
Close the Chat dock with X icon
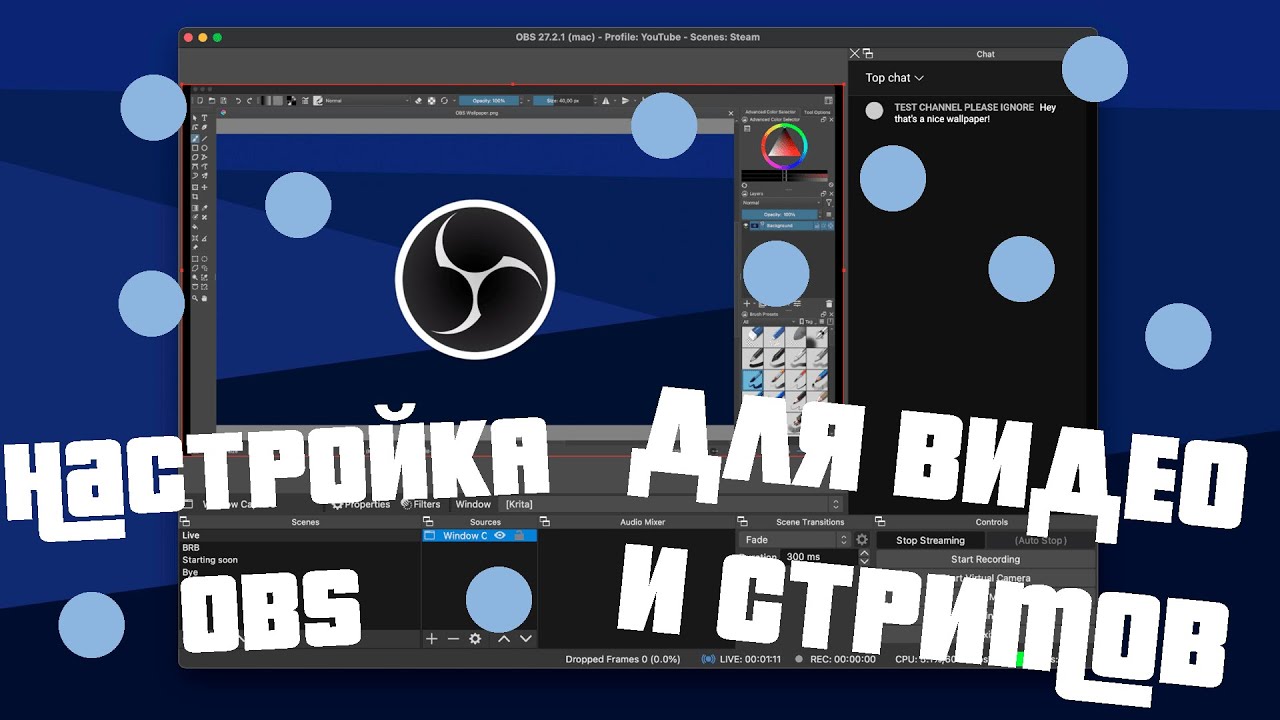tap(854, 54)
